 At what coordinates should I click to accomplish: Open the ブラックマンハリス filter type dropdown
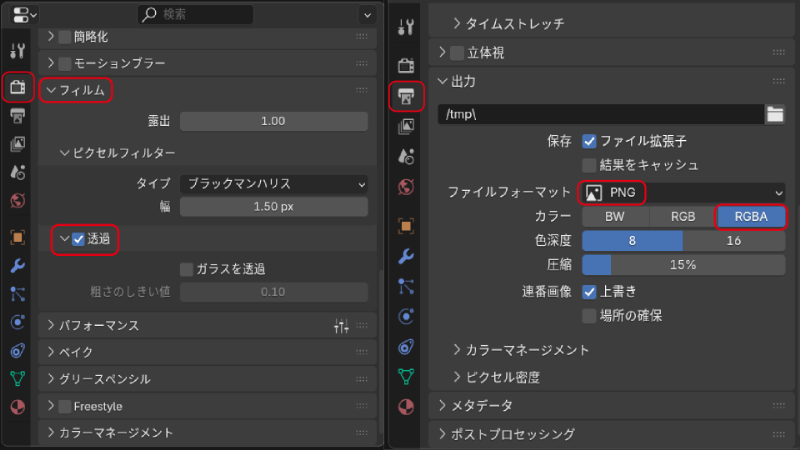point(274,184)
